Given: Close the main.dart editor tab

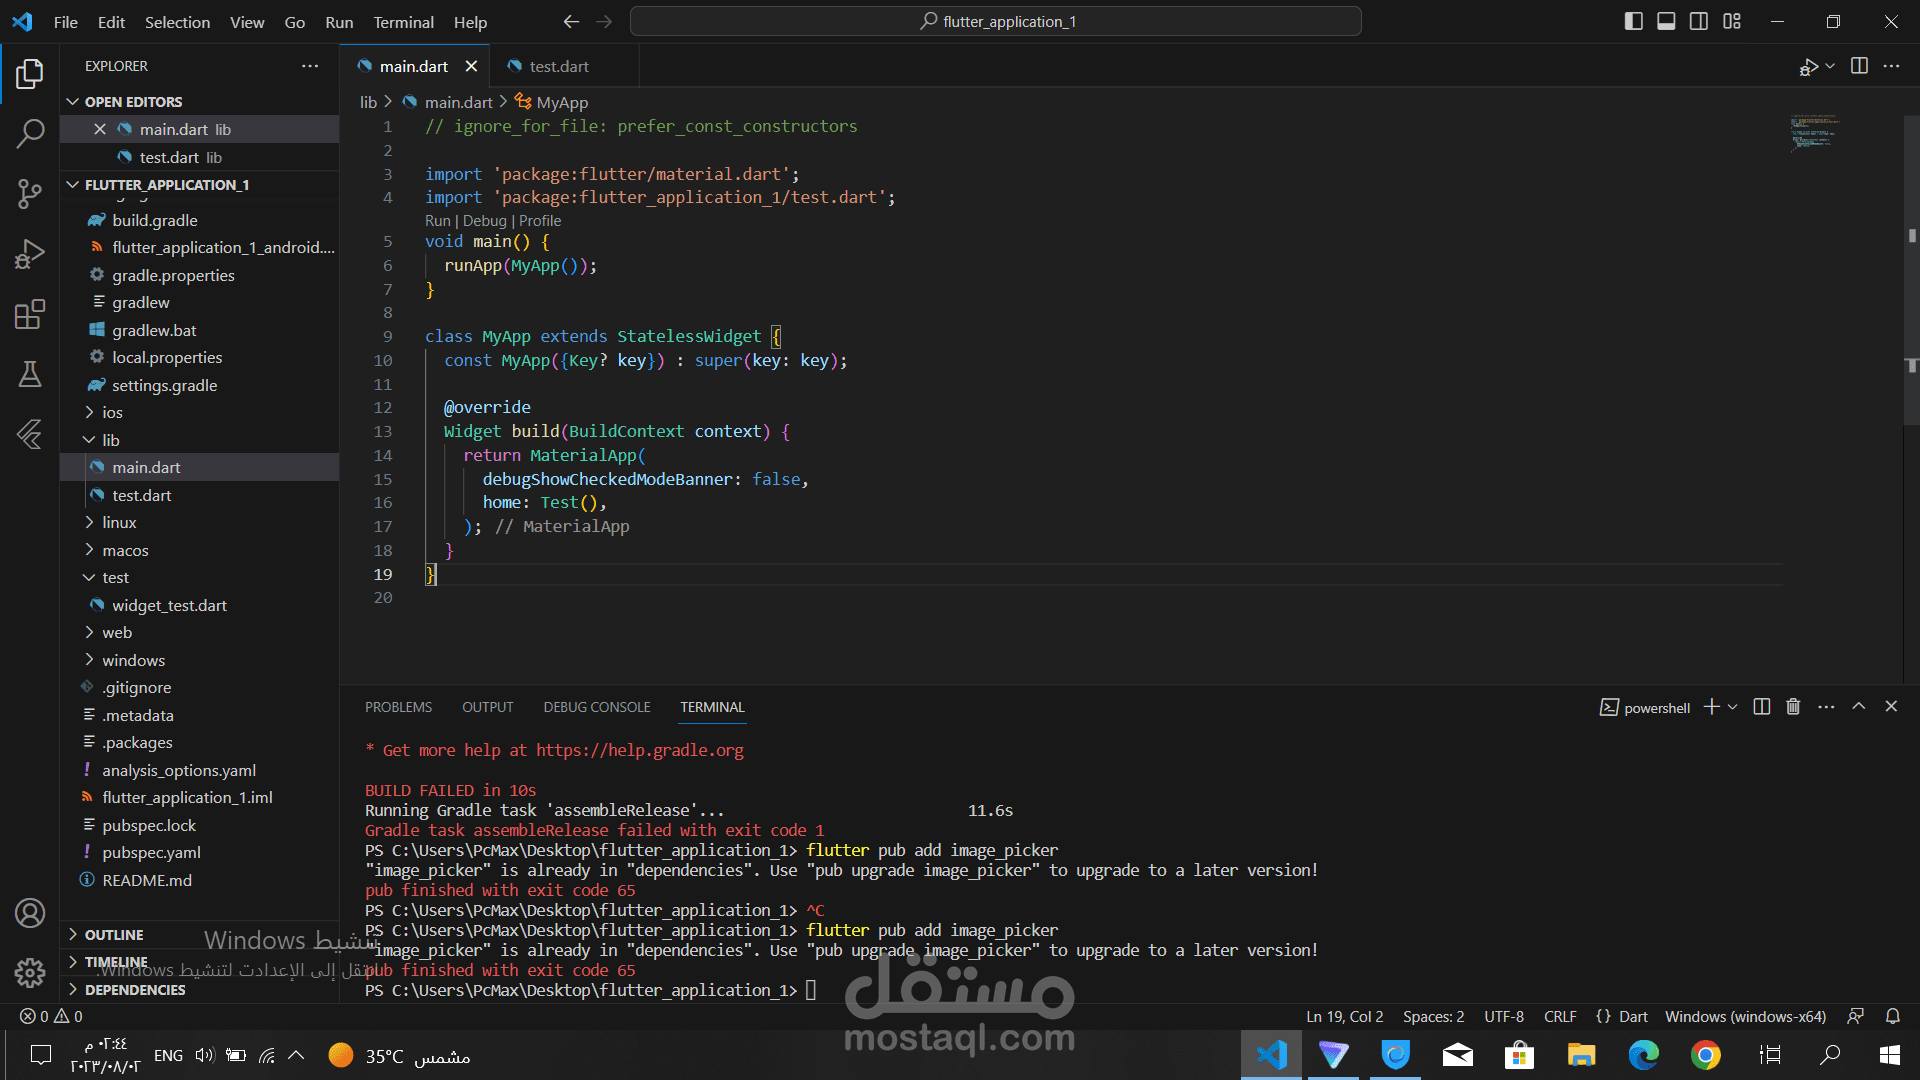Looking at the screenshot, I should tap(471, 66).
